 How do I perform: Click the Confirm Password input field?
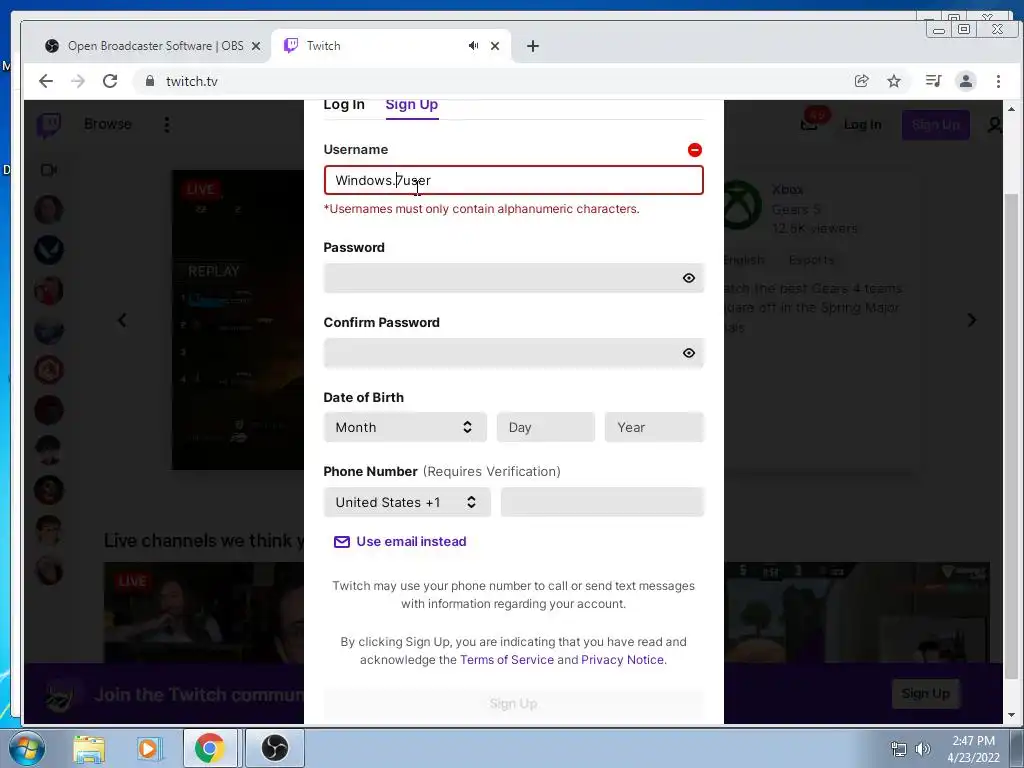[x=513, y=353]
